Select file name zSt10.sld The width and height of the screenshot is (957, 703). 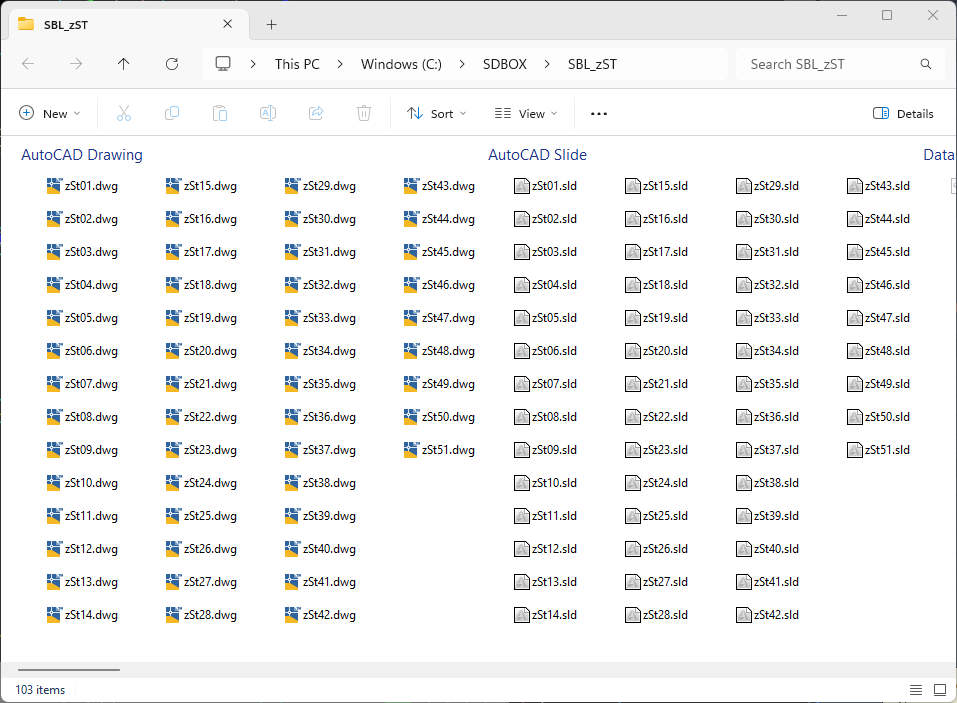coord(554,483)
